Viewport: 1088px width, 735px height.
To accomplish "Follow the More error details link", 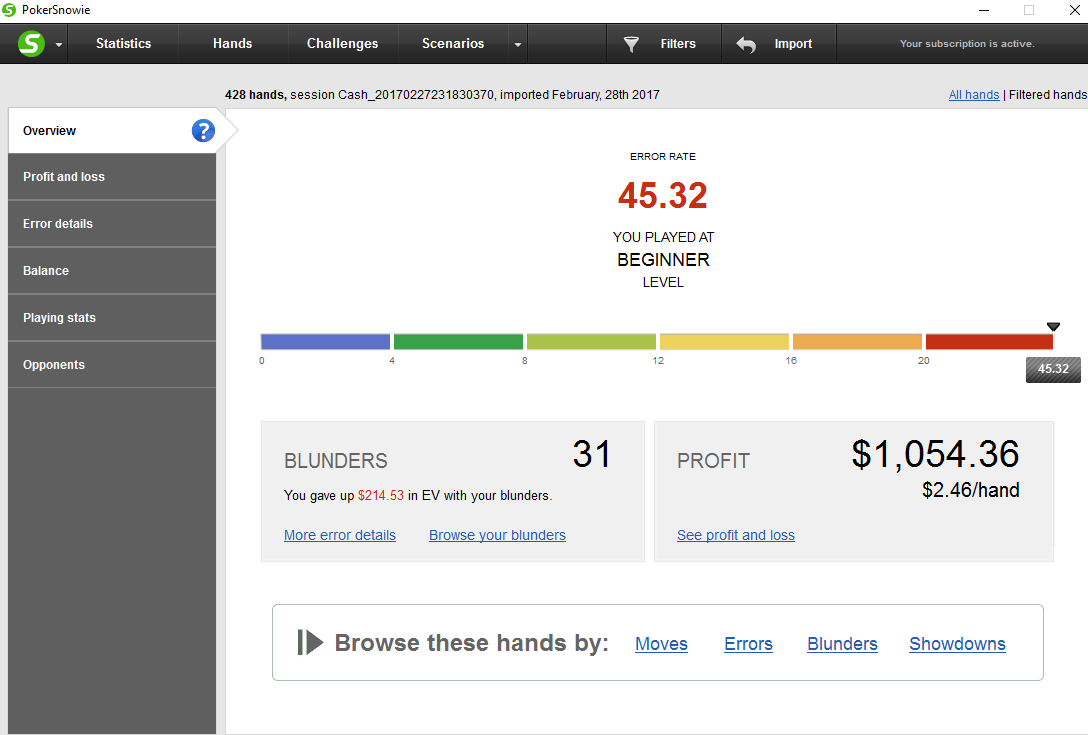I will point(340,535).
